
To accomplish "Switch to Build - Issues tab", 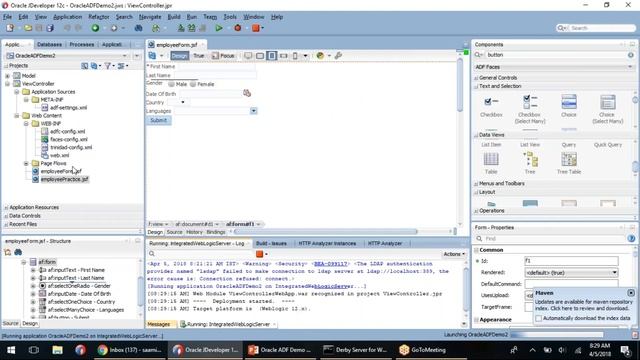I will pos(271,243).
